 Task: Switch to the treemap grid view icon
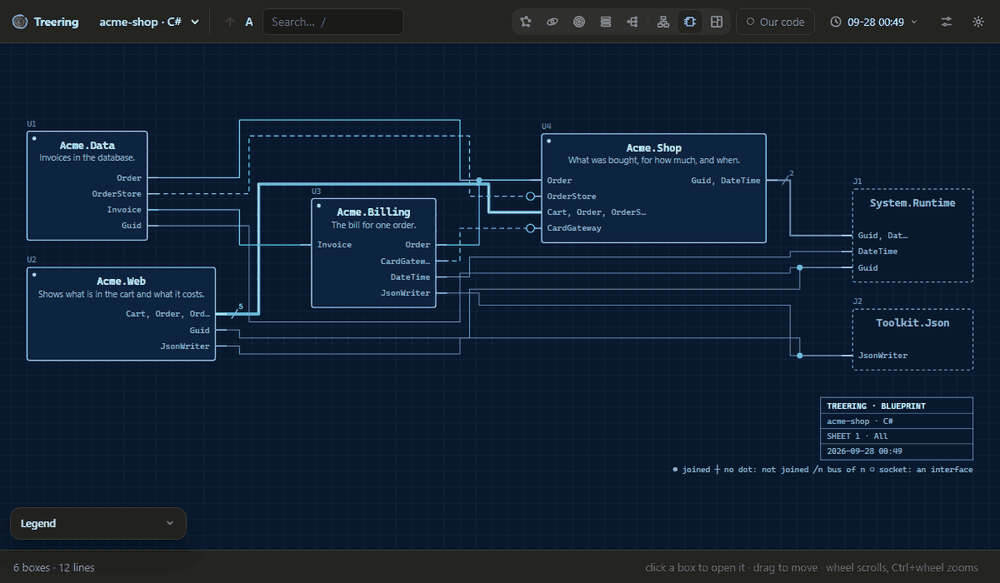pyautogui.click(x=717, y=22)
